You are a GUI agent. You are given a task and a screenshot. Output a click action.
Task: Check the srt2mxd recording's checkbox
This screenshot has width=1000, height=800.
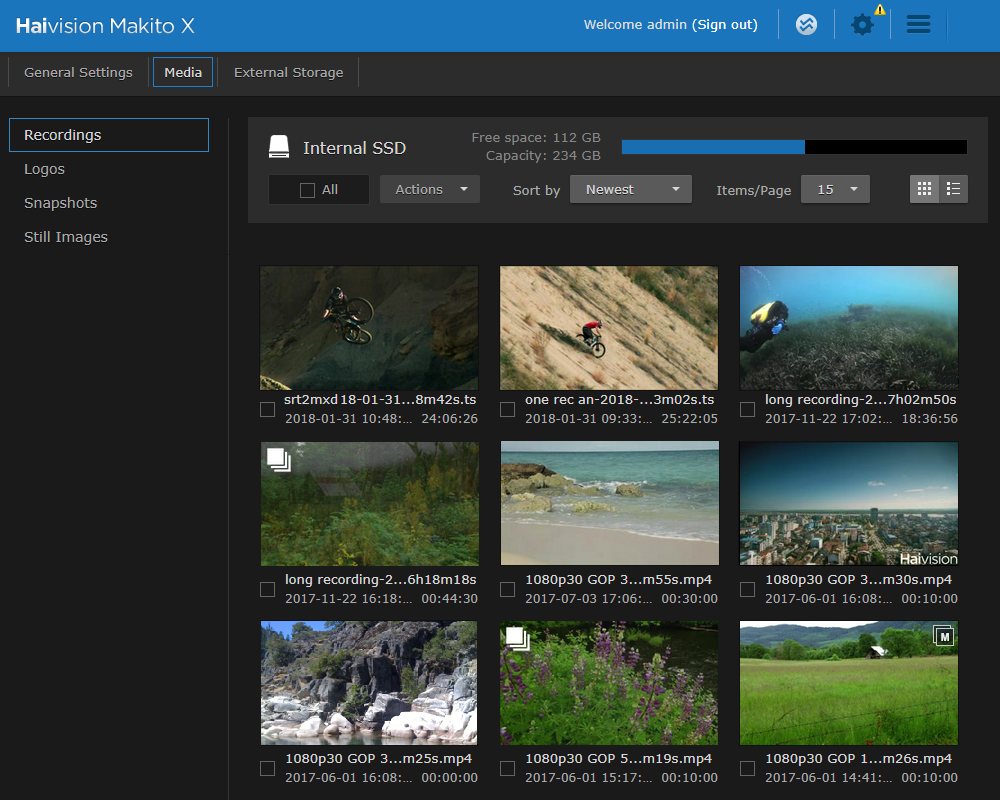pyautogui.click(x=267, y=409)
